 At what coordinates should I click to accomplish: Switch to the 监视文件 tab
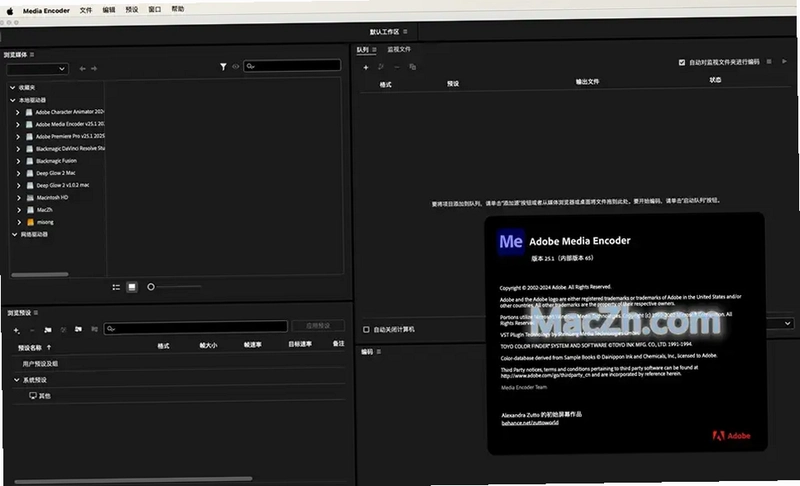(x=398, y=49)
